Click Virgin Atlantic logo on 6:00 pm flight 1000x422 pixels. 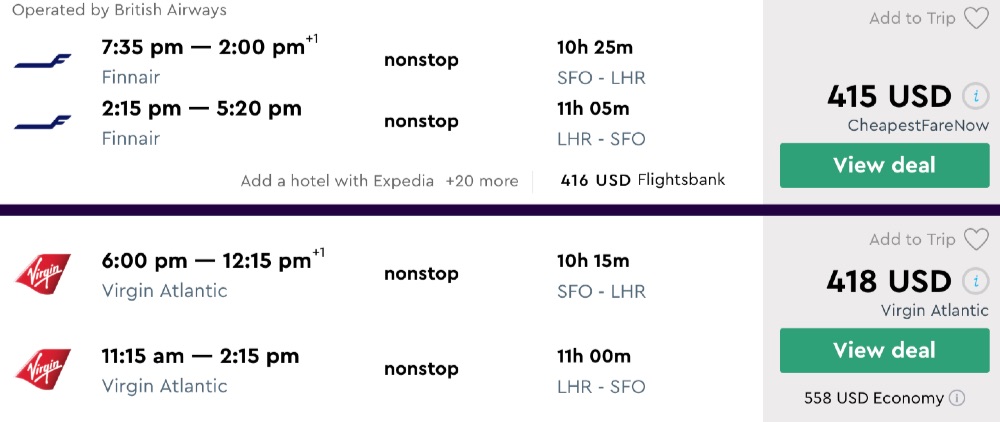point(43,274)
